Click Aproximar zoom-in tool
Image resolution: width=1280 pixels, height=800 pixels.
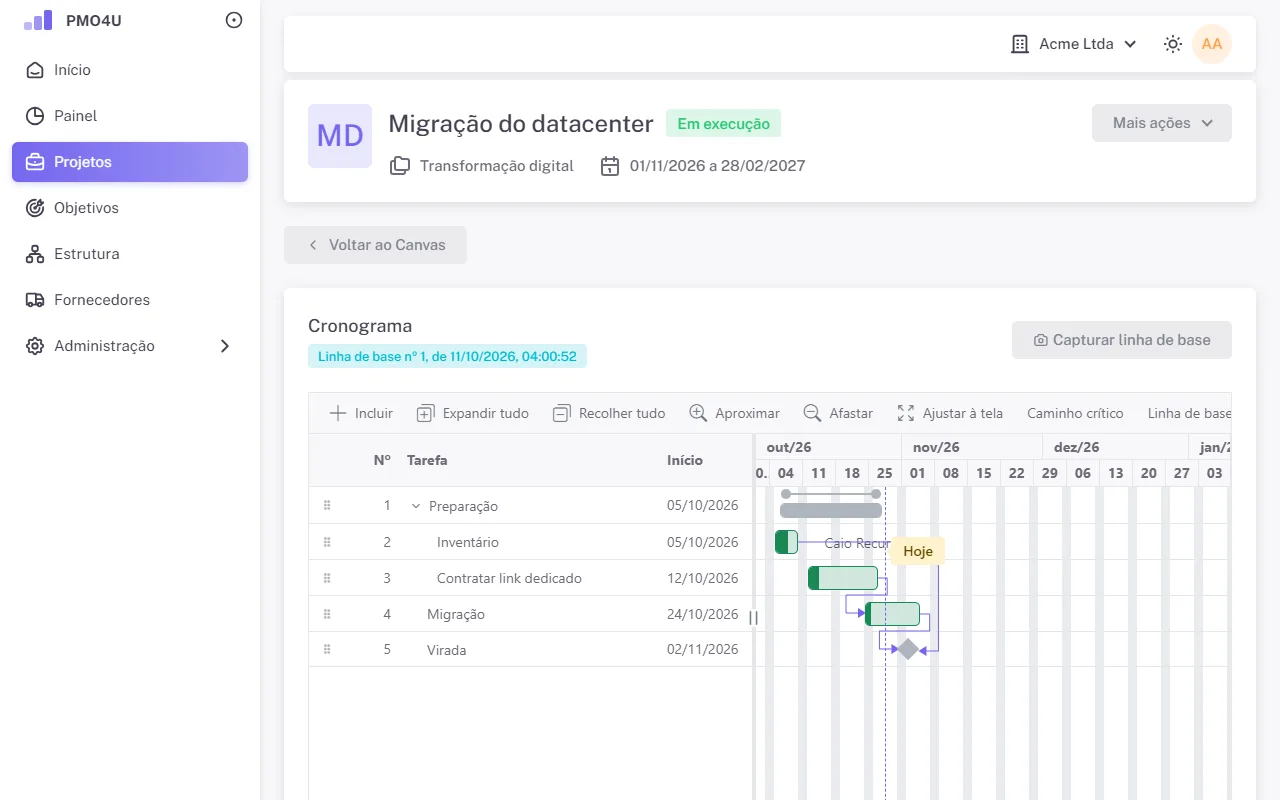(735, 413)
